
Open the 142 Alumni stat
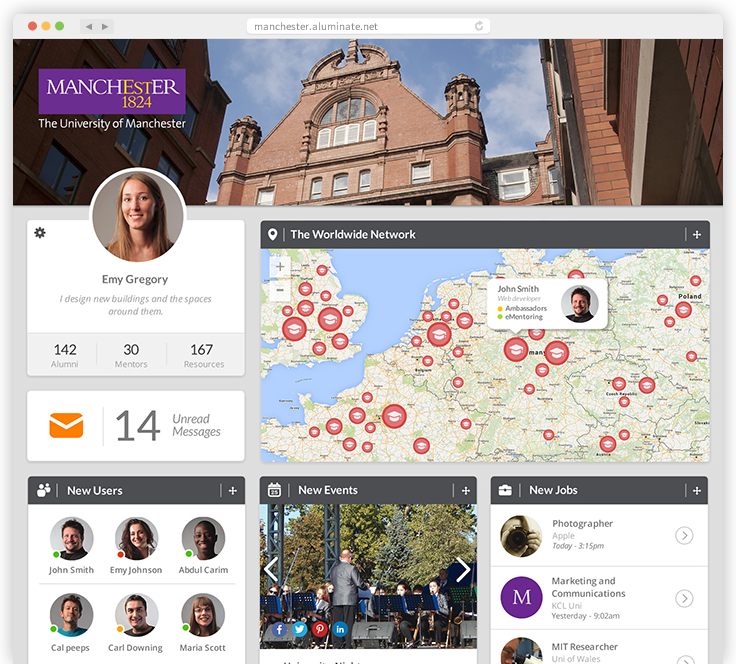click(65, 355)
